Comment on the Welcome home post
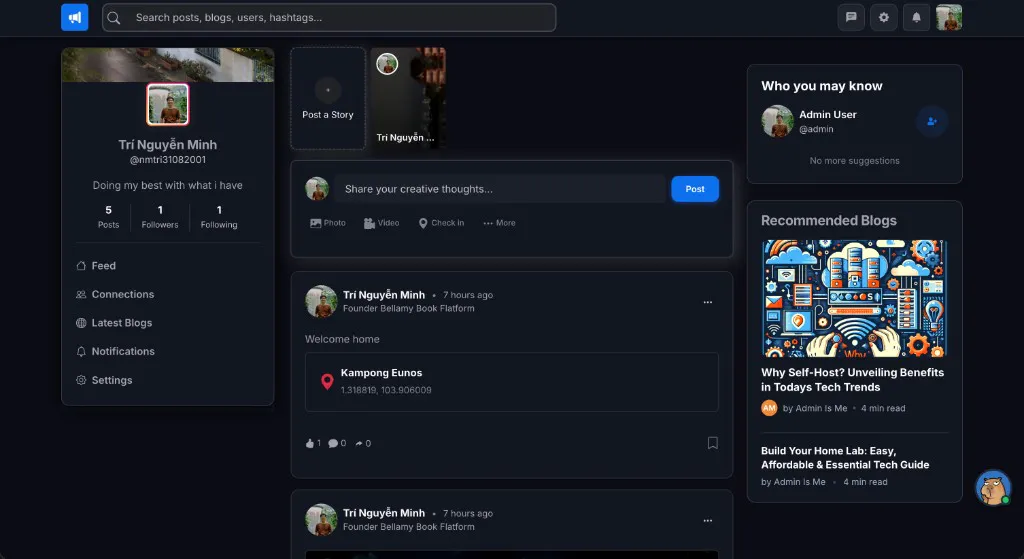Image resolution: width=1024 pixels, height=559 pixels. pos(337,443)
